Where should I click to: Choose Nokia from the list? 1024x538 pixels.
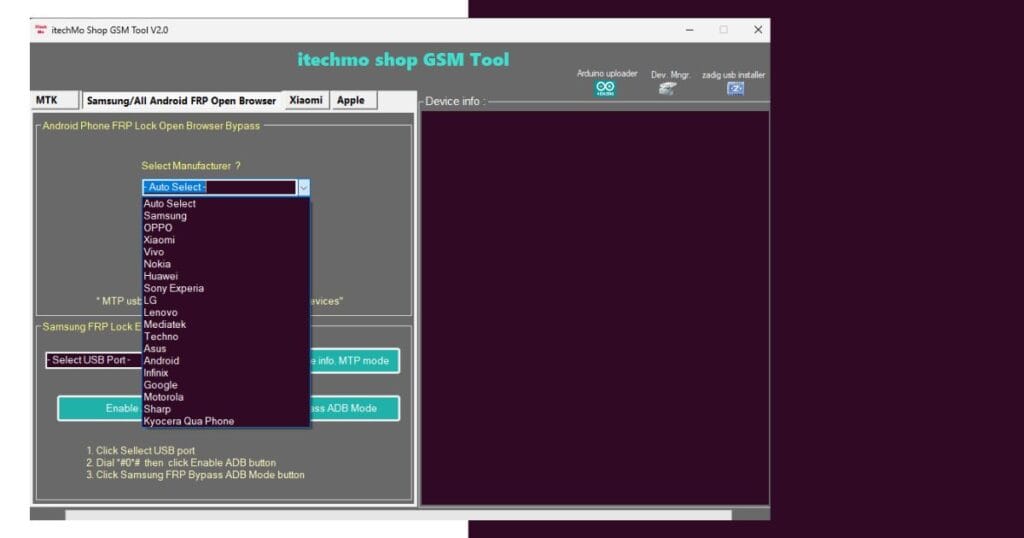click(225, 264)
